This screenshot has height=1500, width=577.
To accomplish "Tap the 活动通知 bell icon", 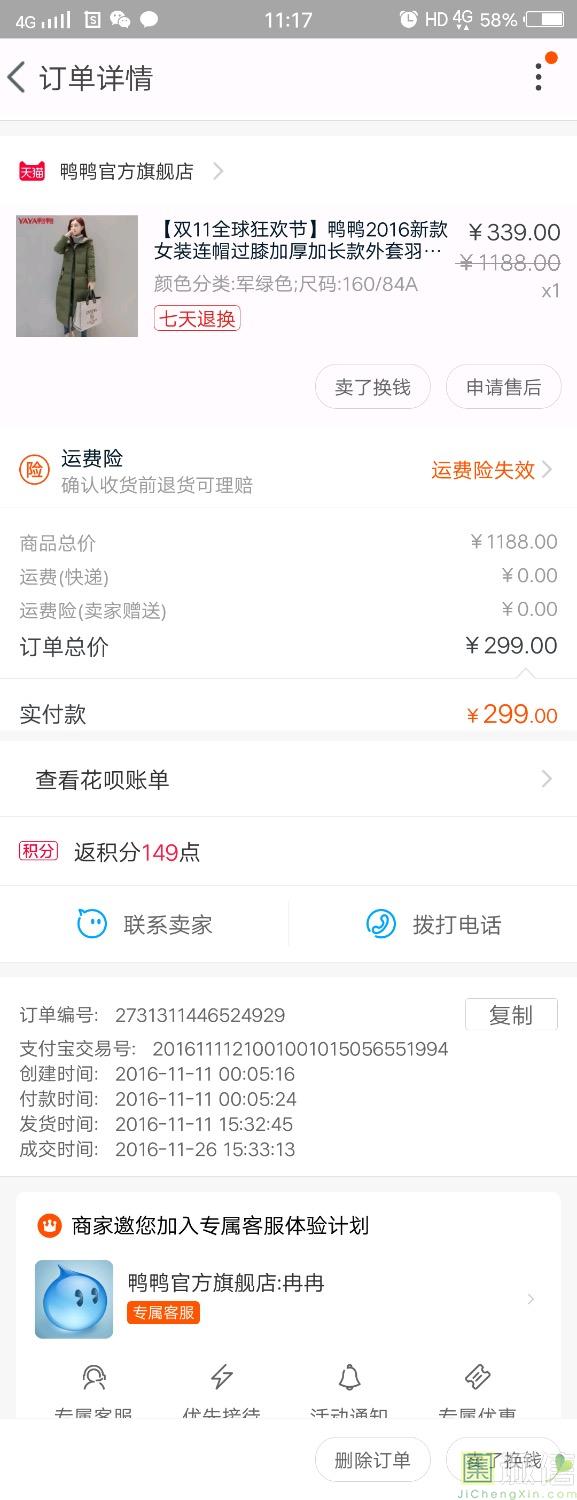I will [349, 1378].
